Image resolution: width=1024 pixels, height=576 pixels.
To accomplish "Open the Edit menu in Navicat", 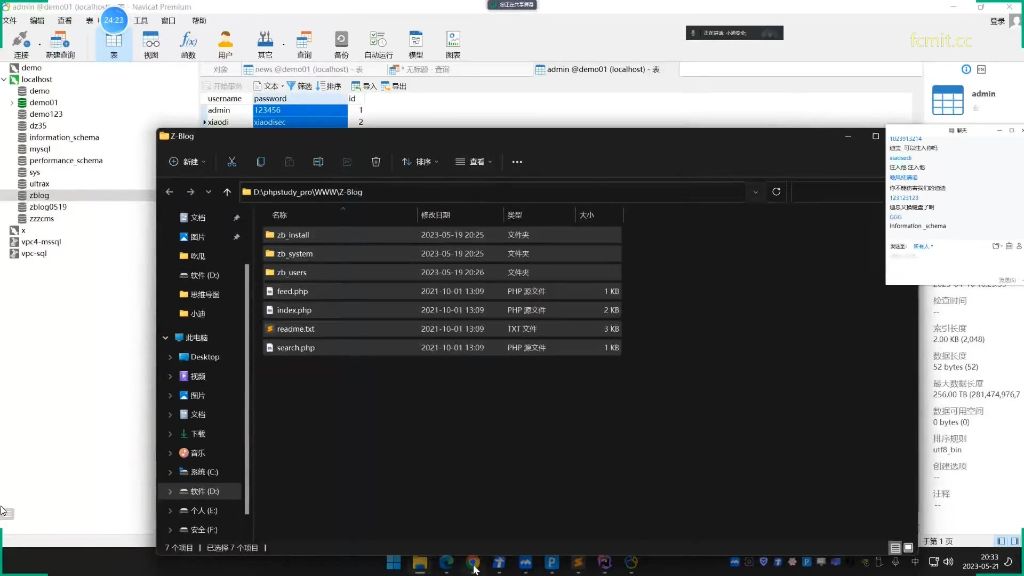I will (x=37, y=20).
